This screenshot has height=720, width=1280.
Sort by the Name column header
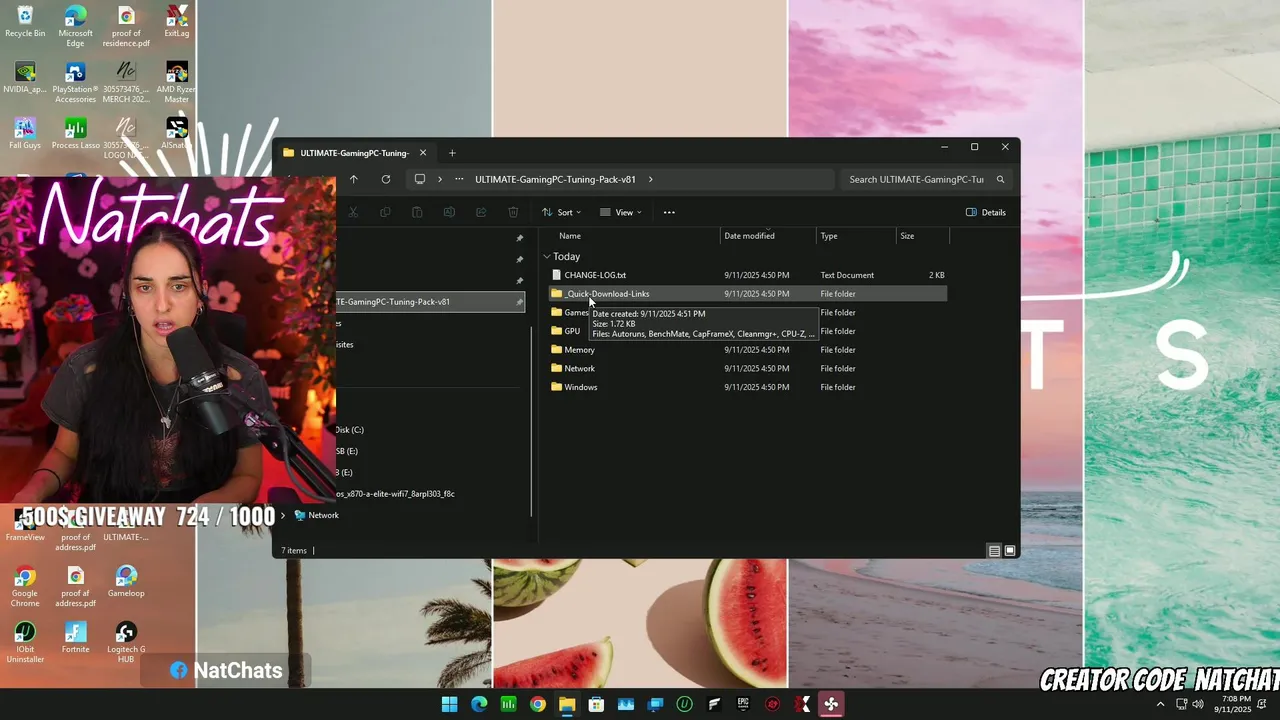(x=570, y=236)
